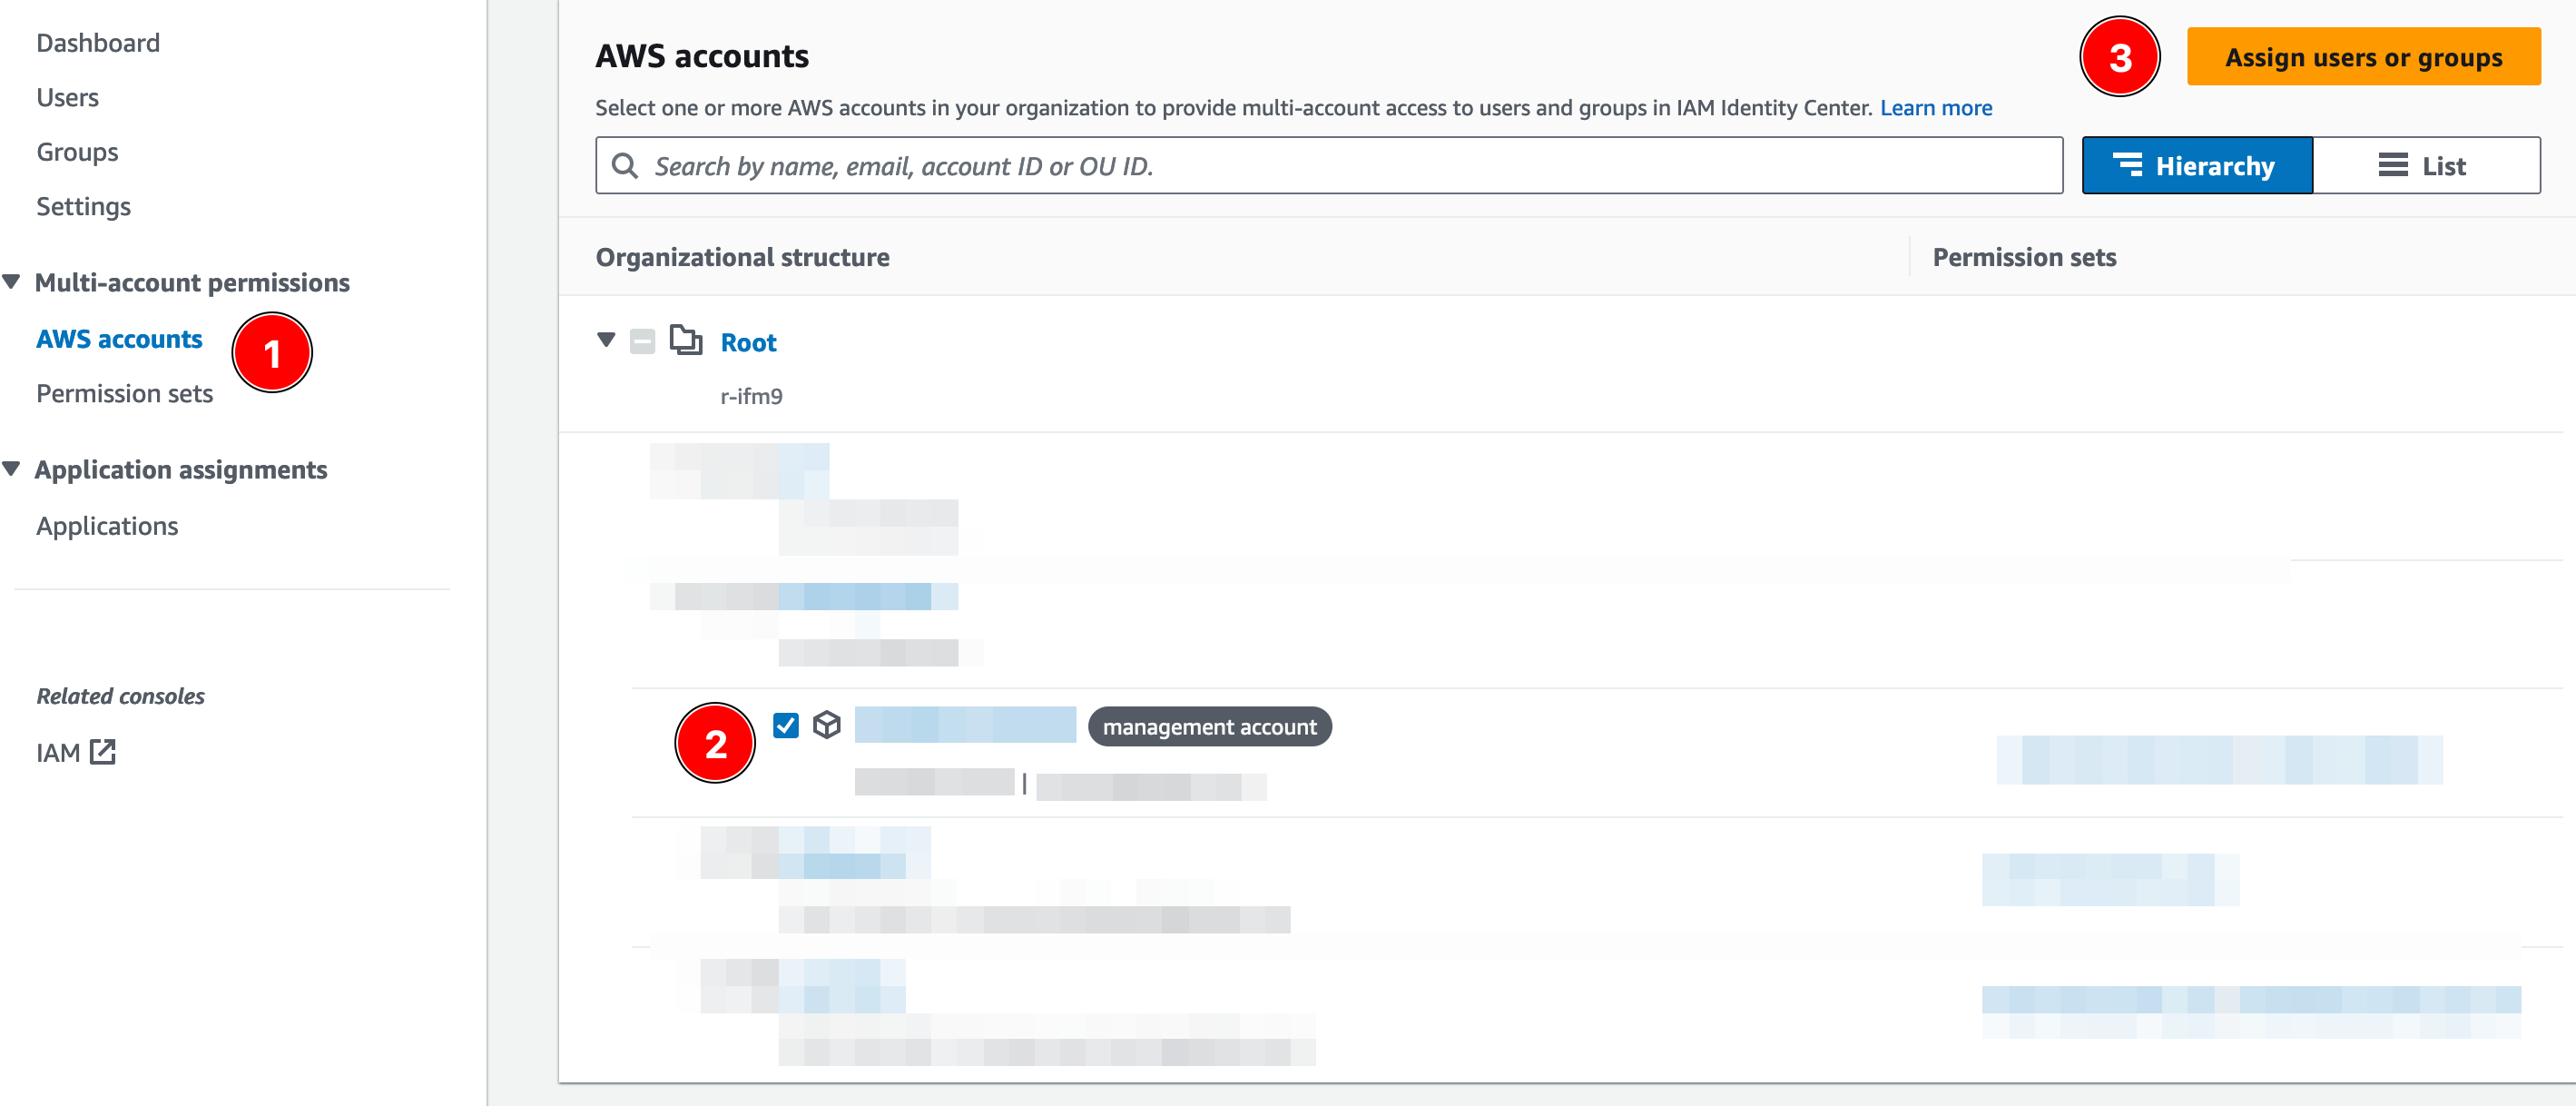Click the search magnifier icon
Screen dimensions: 2576x1106
point(625,166)
